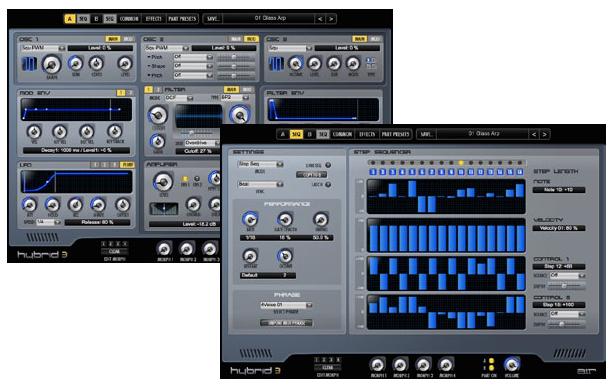Open the Osc 1 waveform type dropdown

(43, 48)
